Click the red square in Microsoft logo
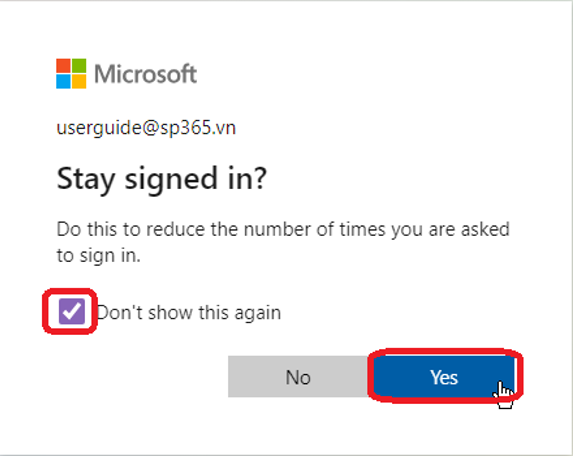Image resolution: width=573 pixels, height=460 pixels. 63,65
